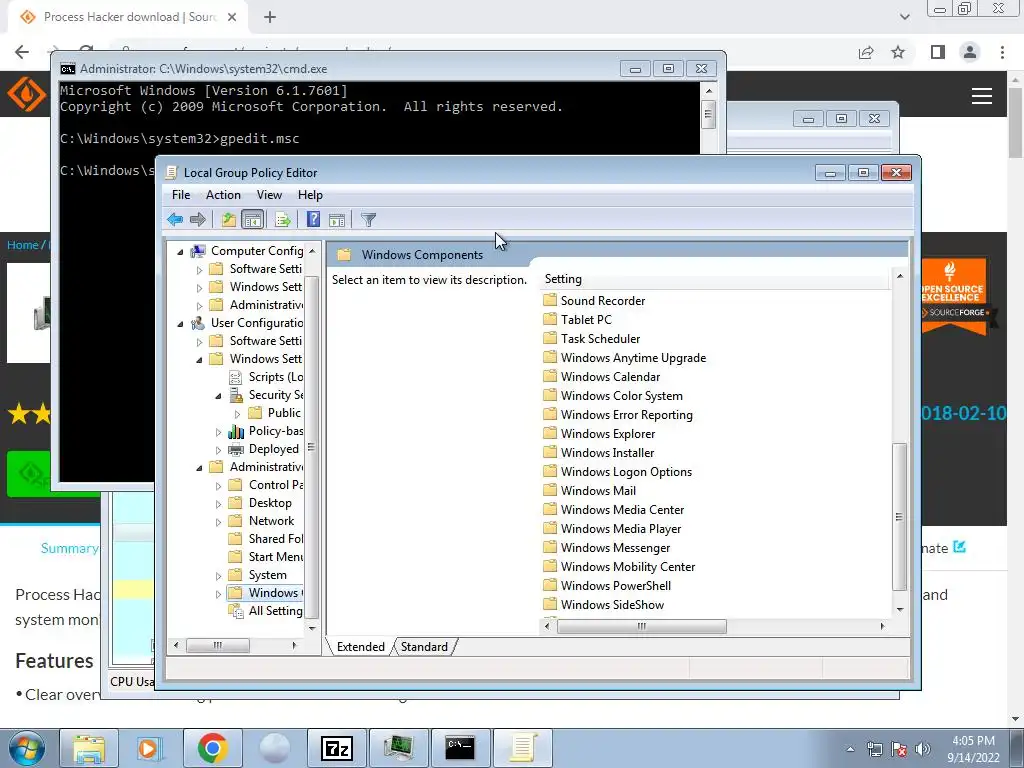Collapse the Computer Configuration node
Screen dimensions: 1024x768
[x=181, y=251]
